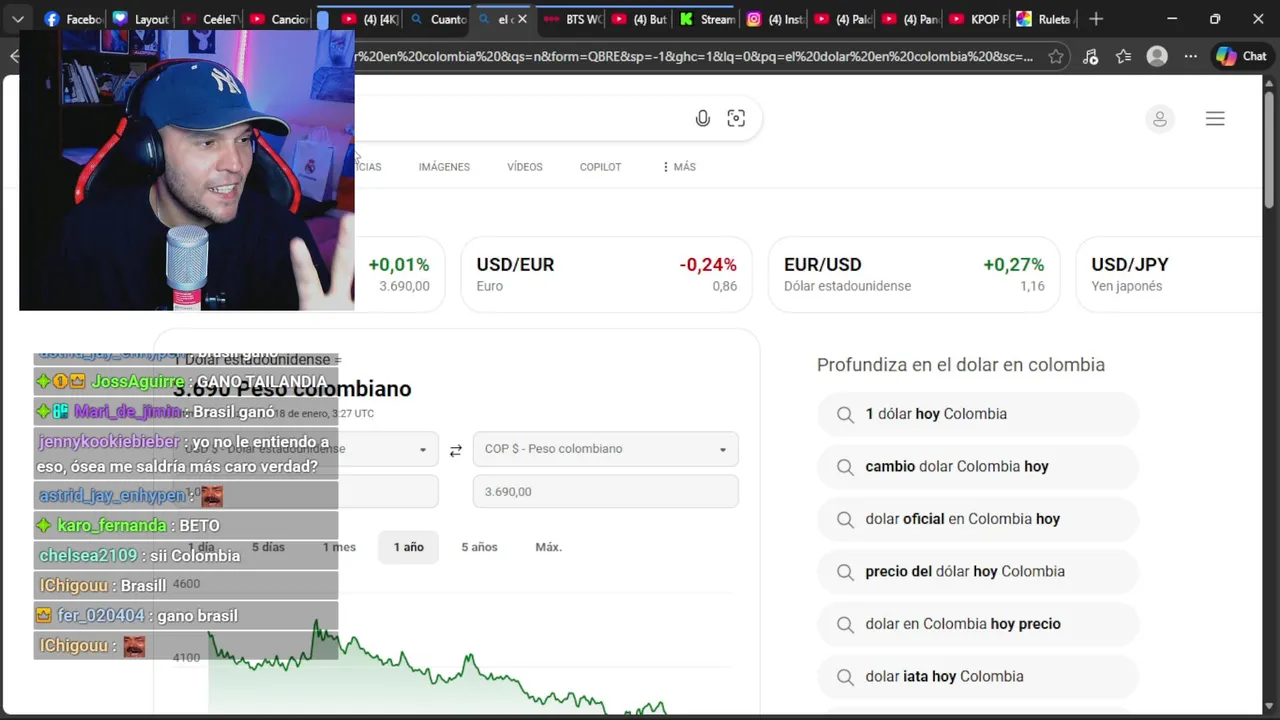Click search icon beside '1 dólar hoy Colombia'
The image size is (1280, 720).
846,415
